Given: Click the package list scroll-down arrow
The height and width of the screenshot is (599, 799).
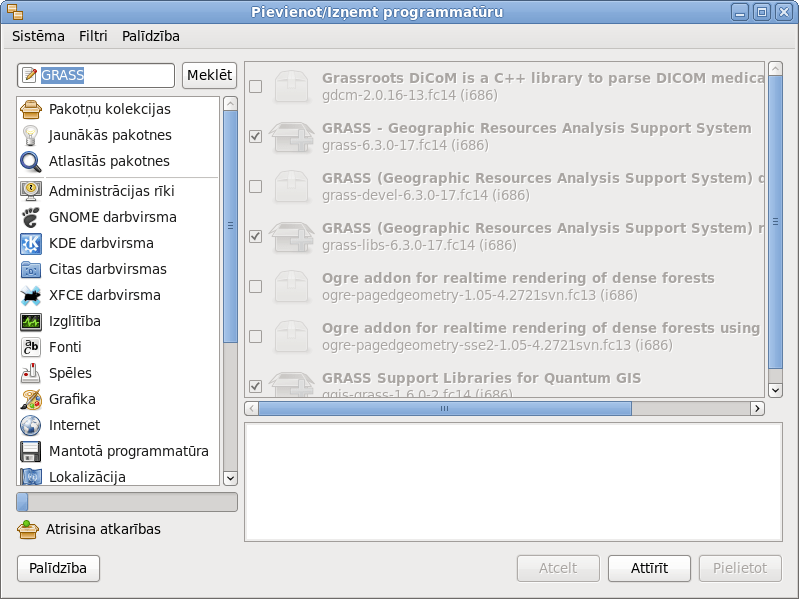Looking at the screenshot, I should [775, 390].
